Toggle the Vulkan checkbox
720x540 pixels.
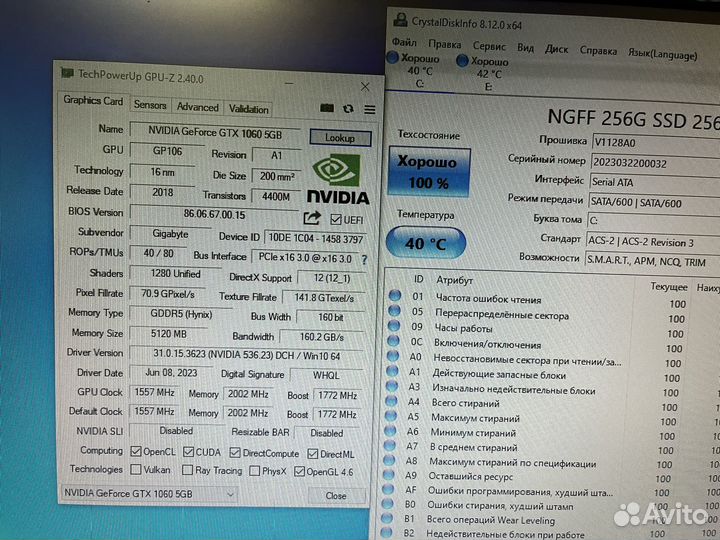tap(135, 469)
